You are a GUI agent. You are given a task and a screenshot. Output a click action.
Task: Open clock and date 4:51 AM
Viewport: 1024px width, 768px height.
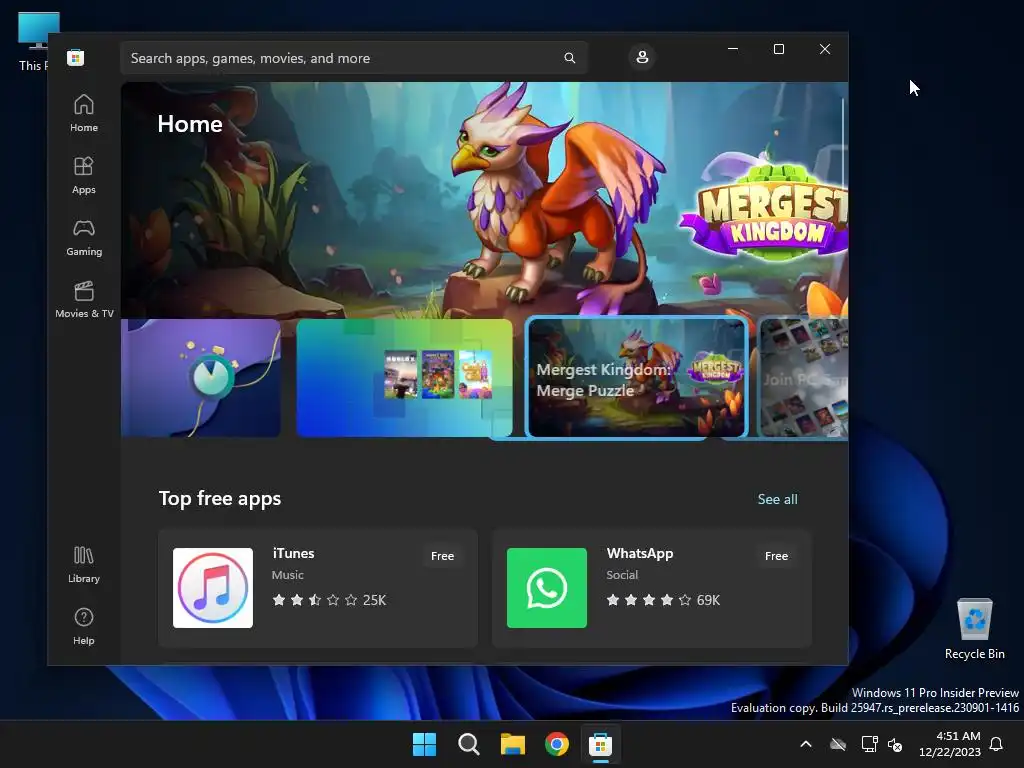point(950,744)
